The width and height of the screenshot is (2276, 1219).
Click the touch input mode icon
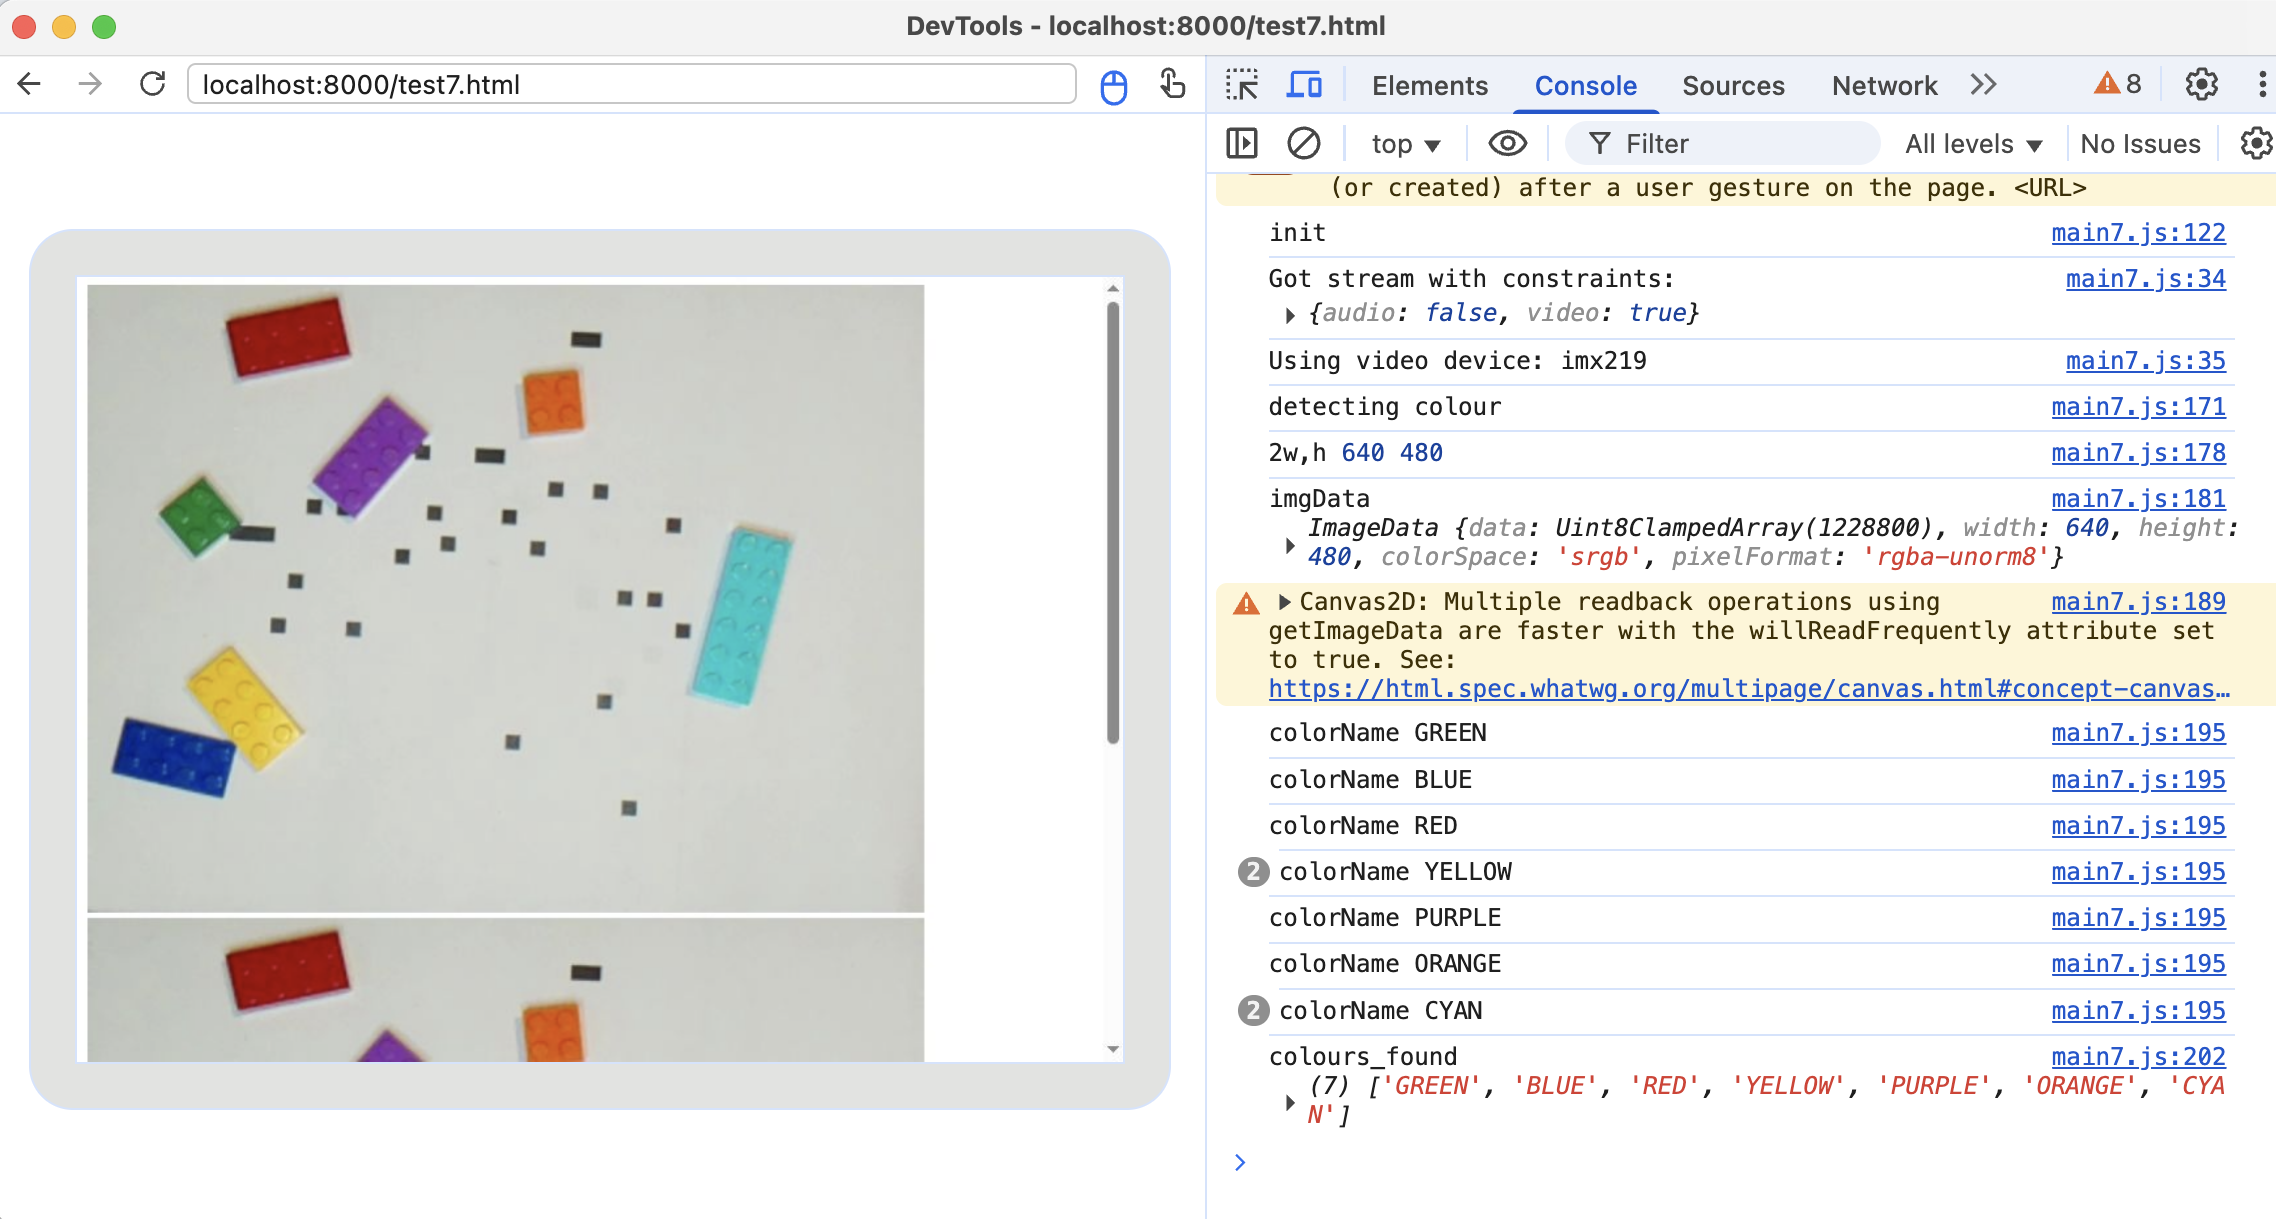pos(1173,84)
